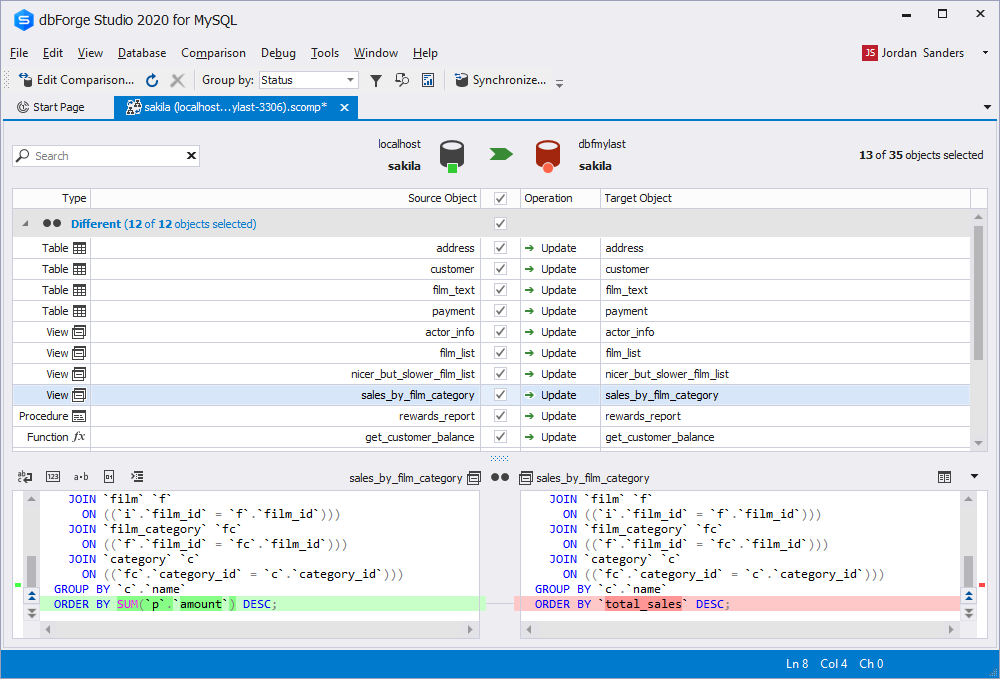Viewport: 1000px width, 679px height.
Task: Open the Tools menu
Action: pyautogui.click(x=325, y=53)
